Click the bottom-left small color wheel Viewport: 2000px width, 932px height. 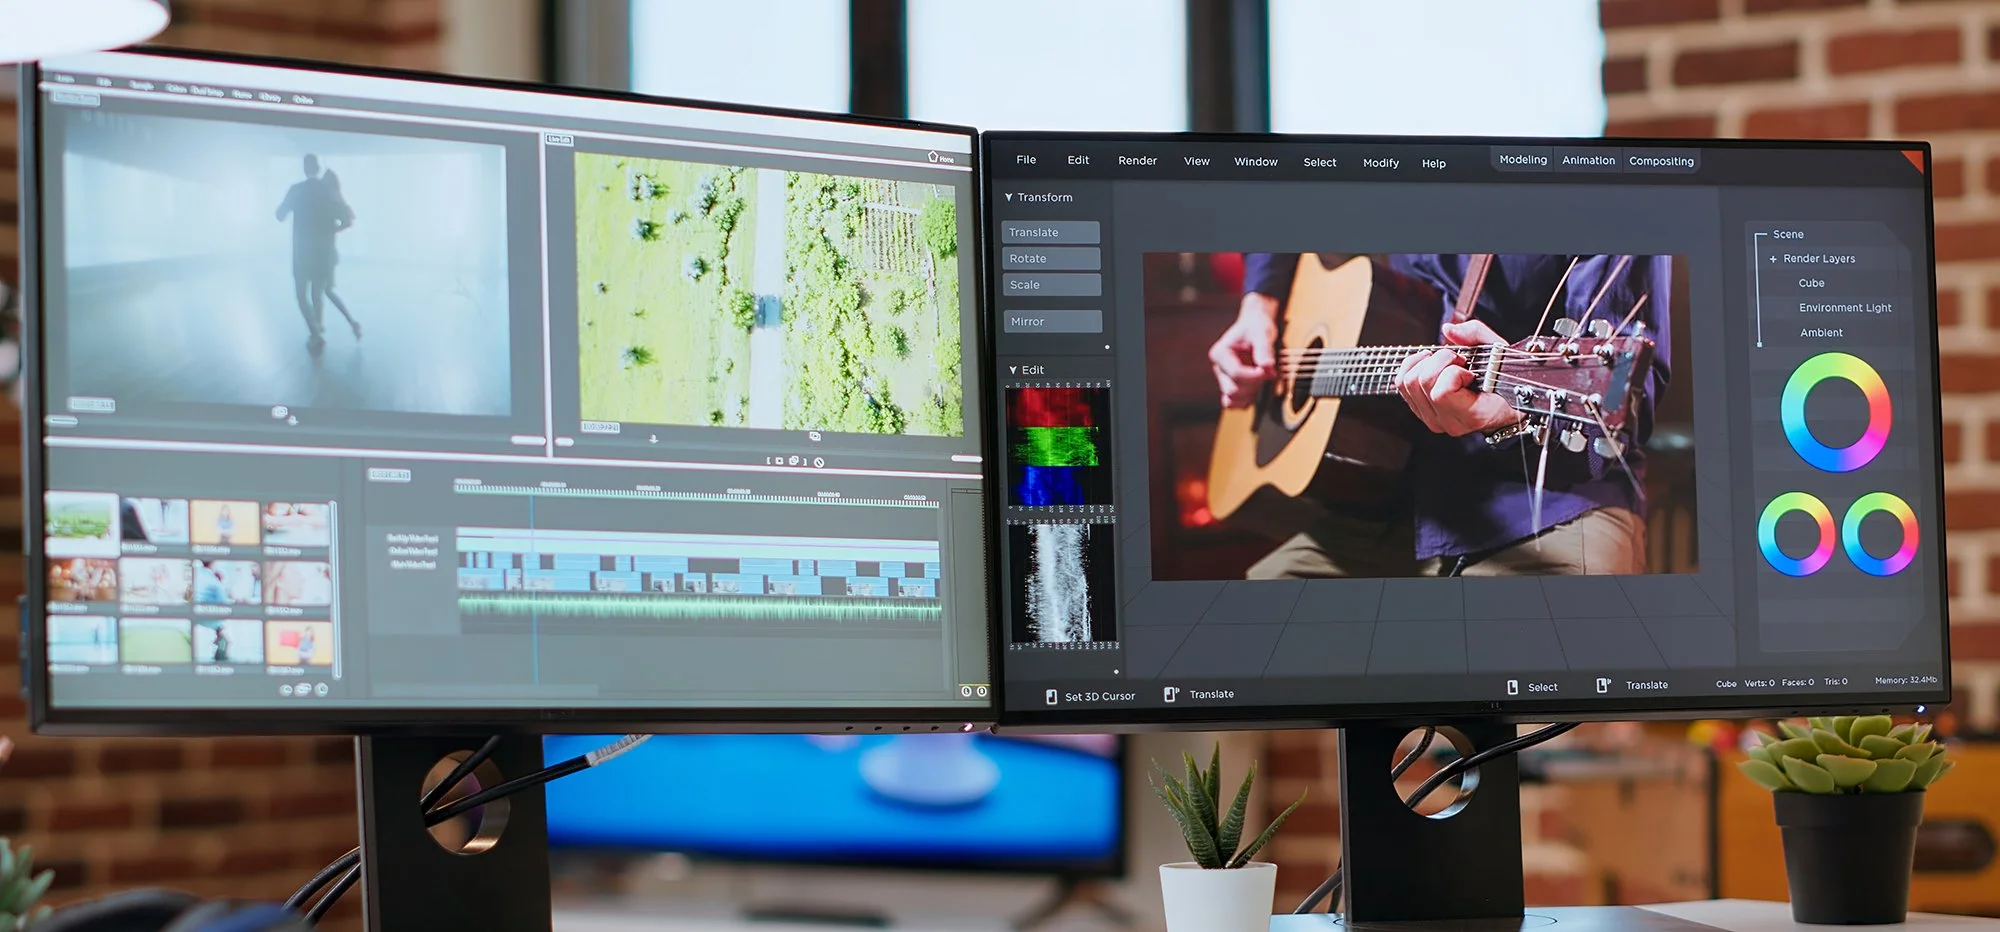point(1796,534)
